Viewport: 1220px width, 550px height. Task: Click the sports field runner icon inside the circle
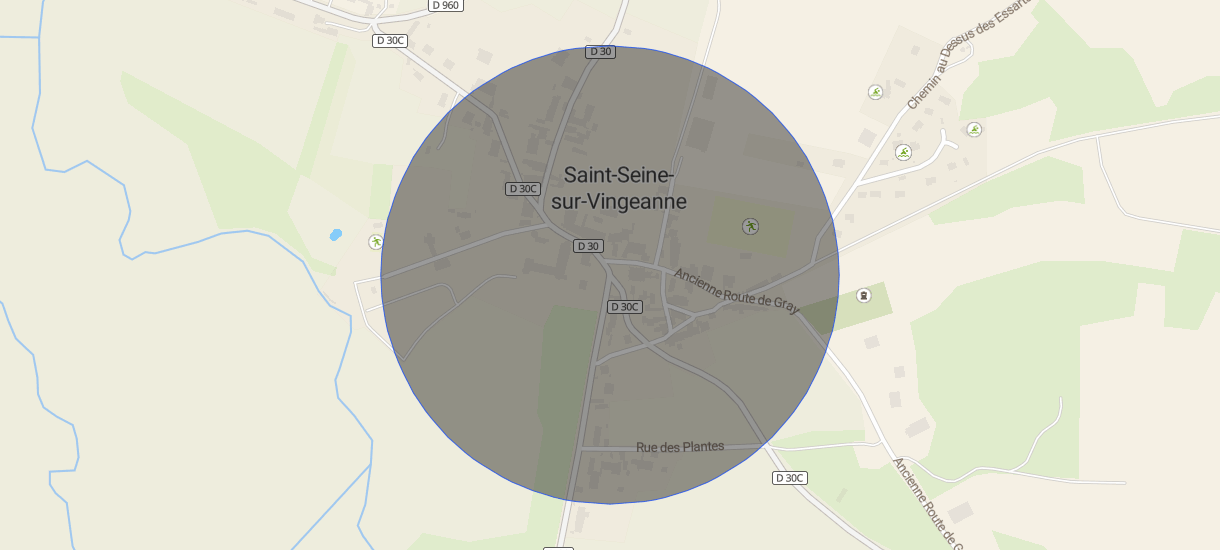[750, 226]
